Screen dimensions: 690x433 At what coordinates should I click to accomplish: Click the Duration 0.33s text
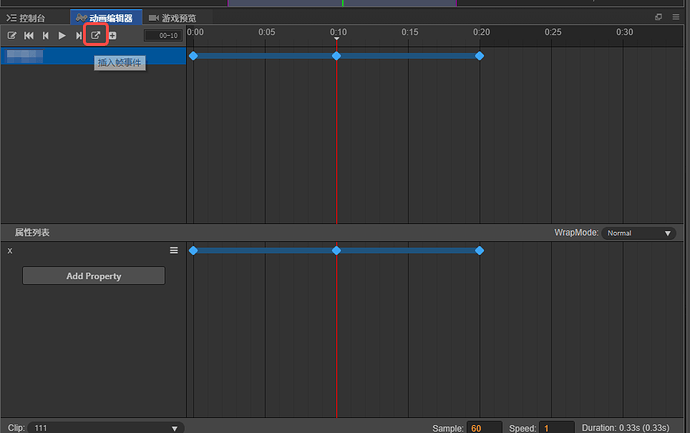[x=625, y=428]
